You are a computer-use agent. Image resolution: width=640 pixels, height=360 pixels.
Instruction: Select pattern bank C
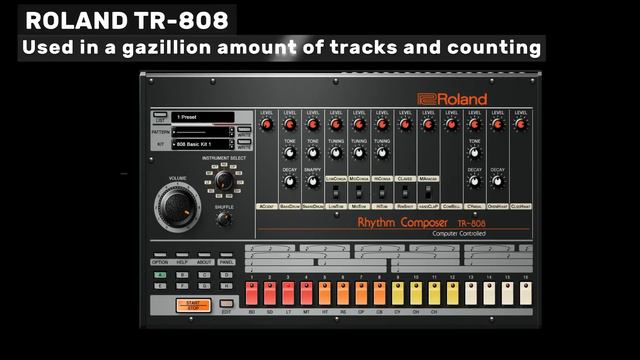pyautogui.click(x=204, y=275)
